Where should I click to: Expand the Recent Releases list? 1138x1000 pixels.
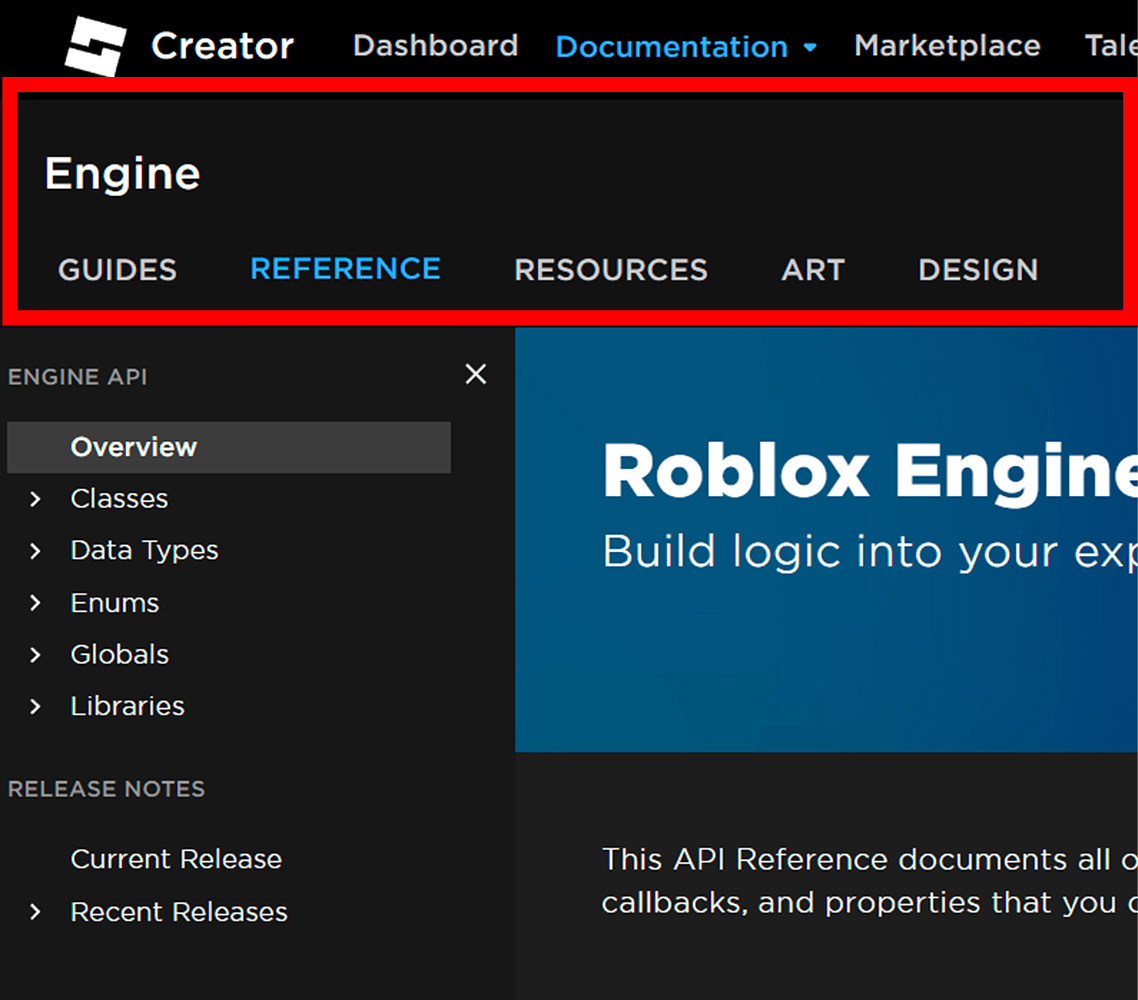178,911
